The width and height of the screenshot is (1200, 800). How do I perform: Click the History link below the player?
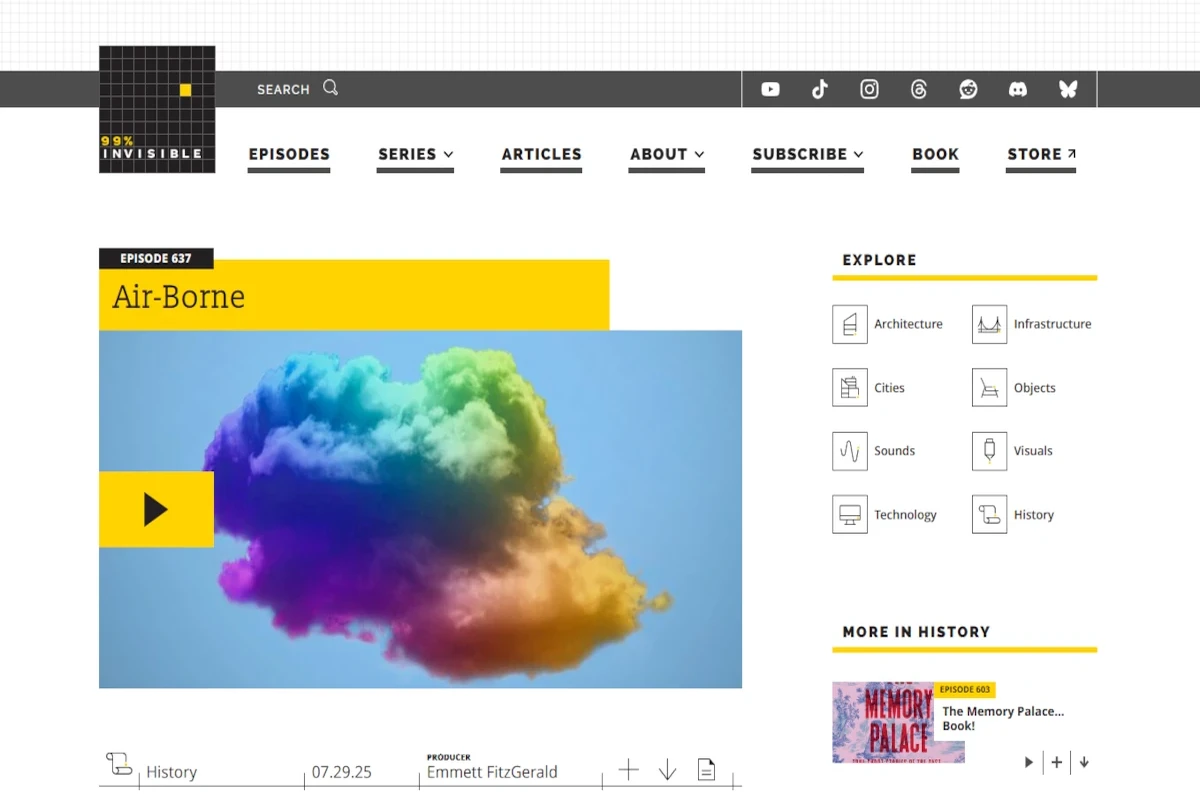[171, 771]
